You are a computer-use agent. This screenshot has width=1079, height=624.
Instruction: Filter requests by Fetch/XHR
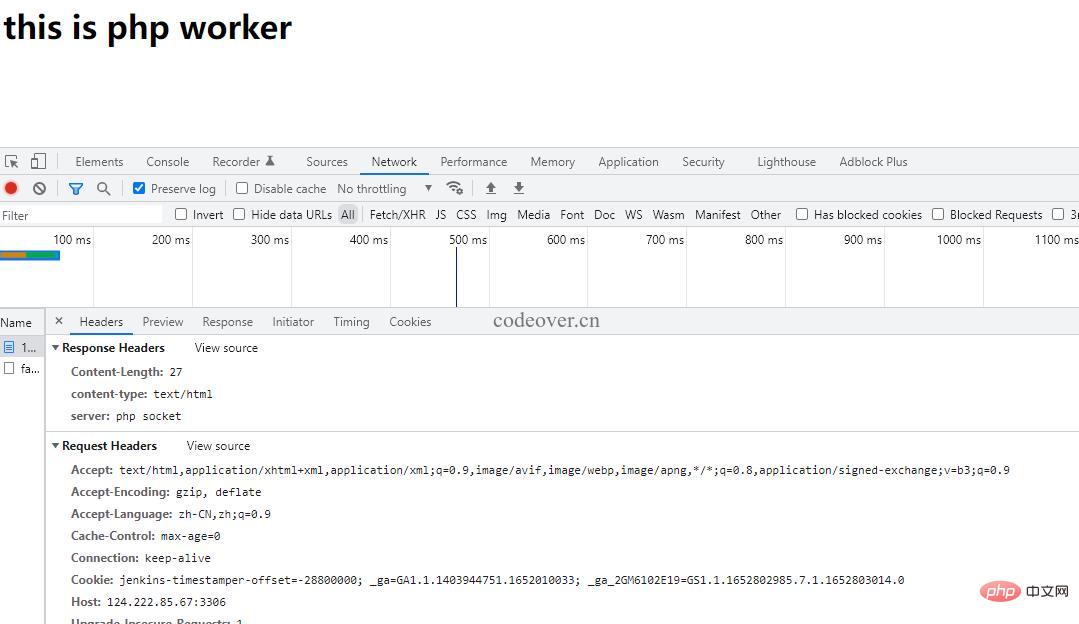[x=398, y=215]
